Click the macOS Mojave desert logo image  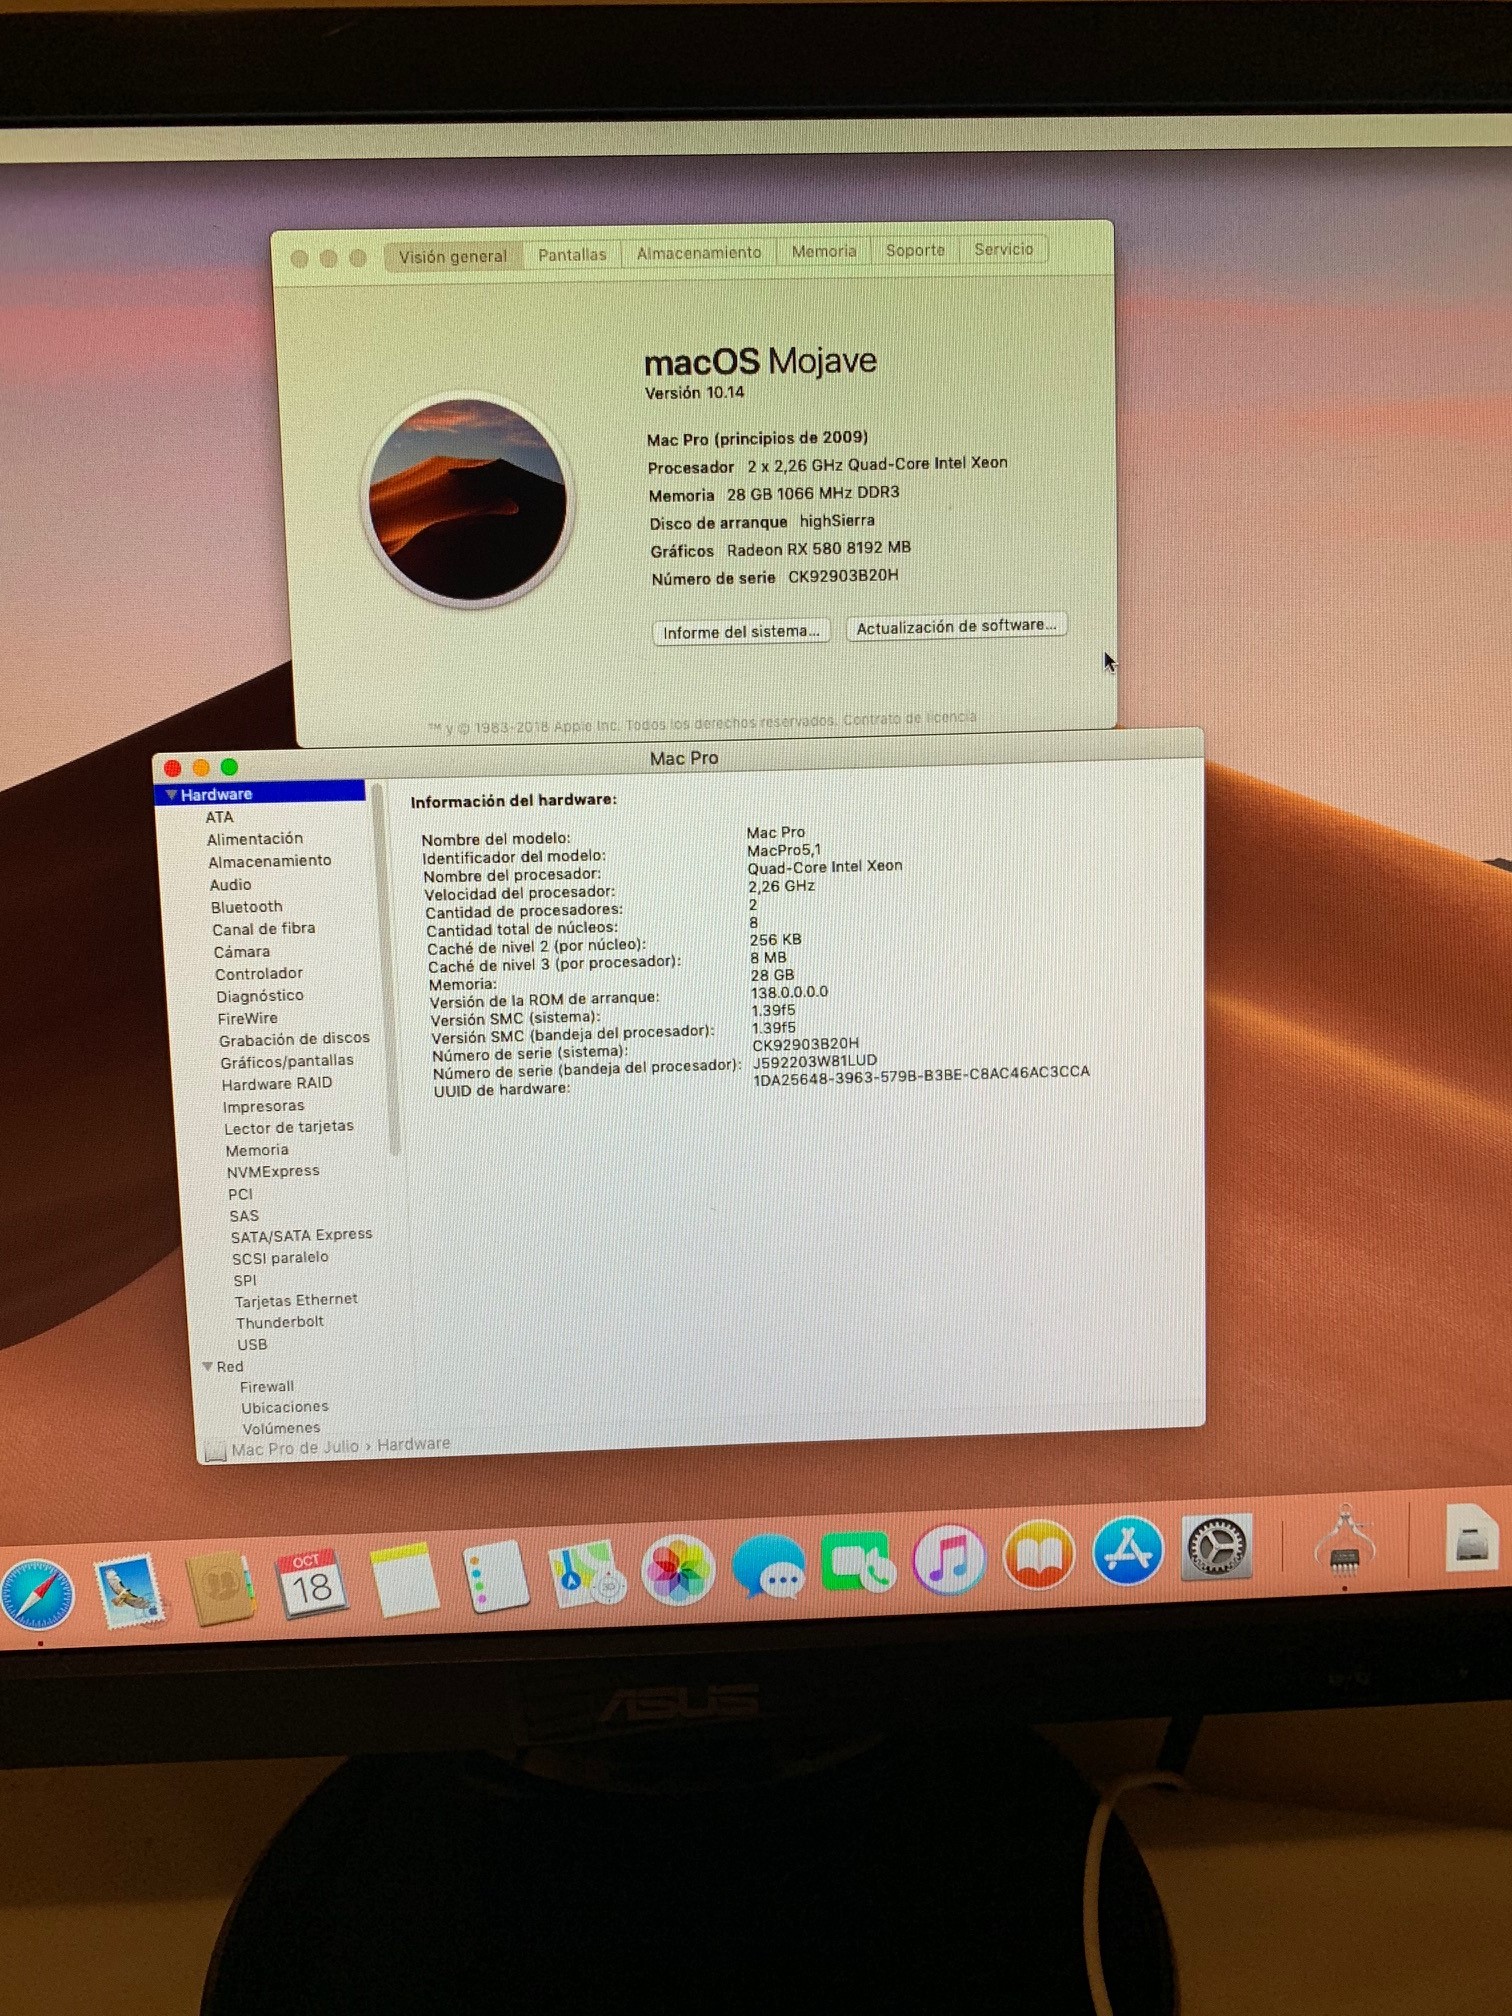click(x=467, y=499)
